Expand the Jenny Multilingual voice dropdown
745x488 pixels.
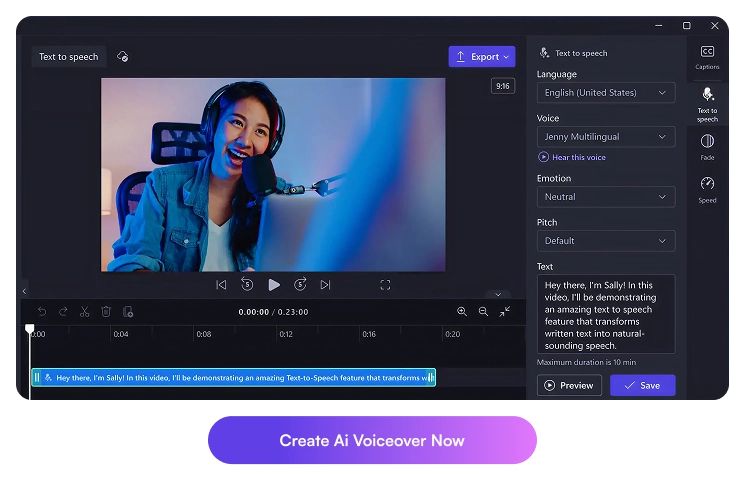(x=605, y=137)
